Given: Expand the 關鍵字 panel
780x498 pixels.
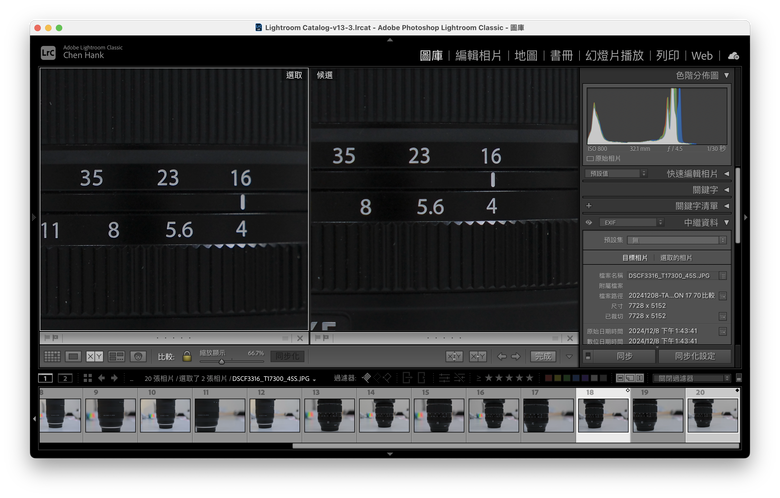Looking at the screenshot, I should click(727, 190).
